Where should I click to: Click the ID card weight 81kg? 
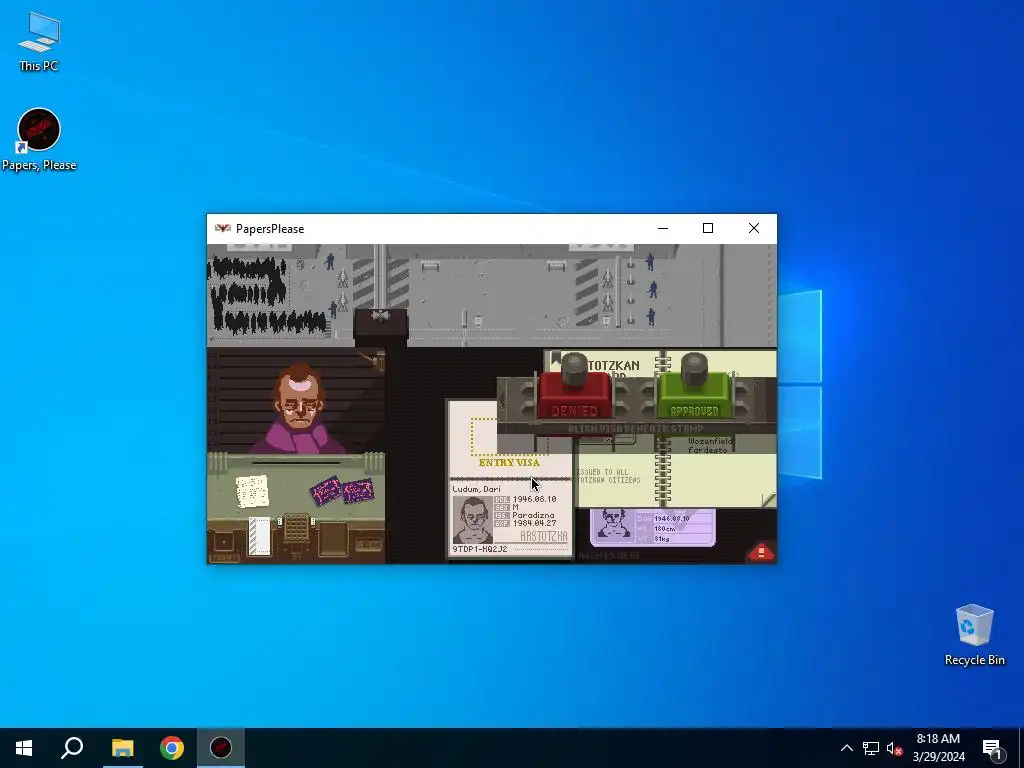(662, 538)
